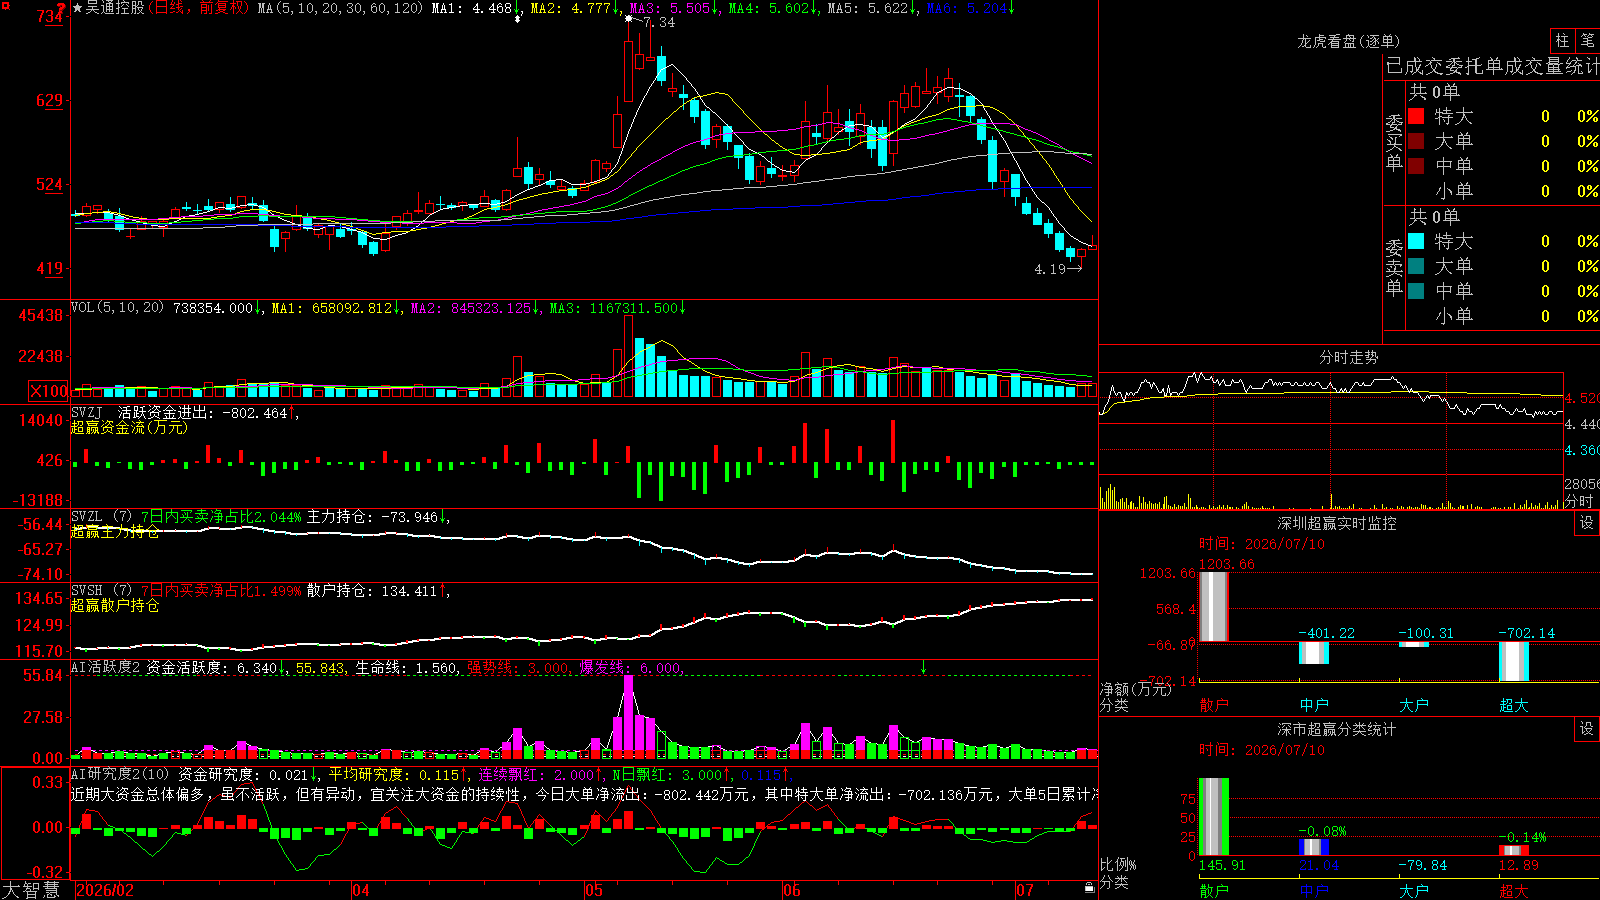Select the 成交量统计 tab
1600x900 pixels.
coord(1552,66)
